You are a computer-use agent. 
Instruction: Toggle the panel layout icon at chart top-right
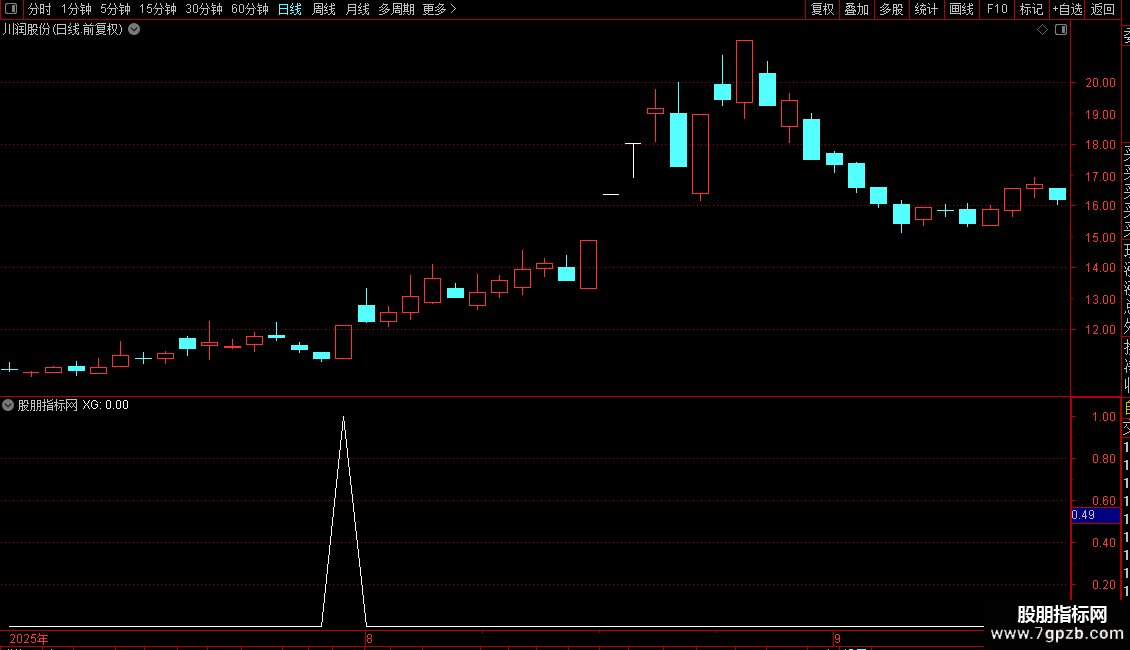click(x=1061, y=30)
